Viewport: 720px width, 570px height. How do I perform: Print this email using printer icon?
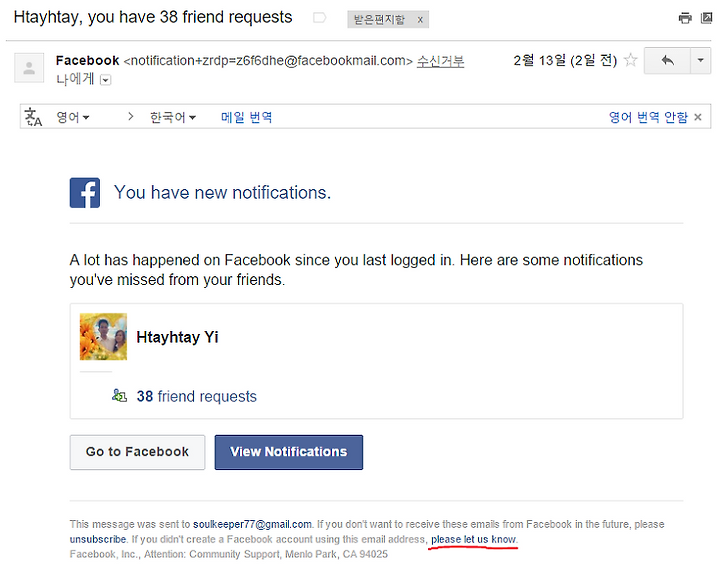point(685,18)
